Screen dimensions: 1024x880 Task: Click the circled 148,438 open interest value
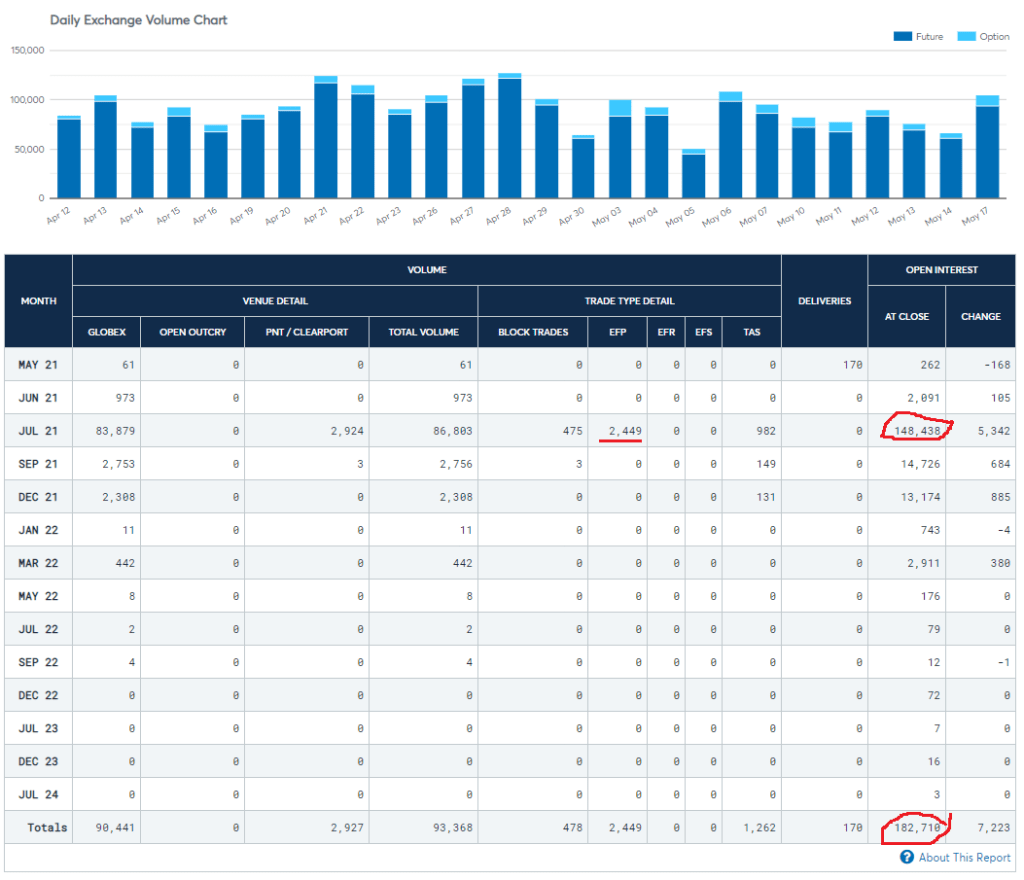[x=915, y=431]
